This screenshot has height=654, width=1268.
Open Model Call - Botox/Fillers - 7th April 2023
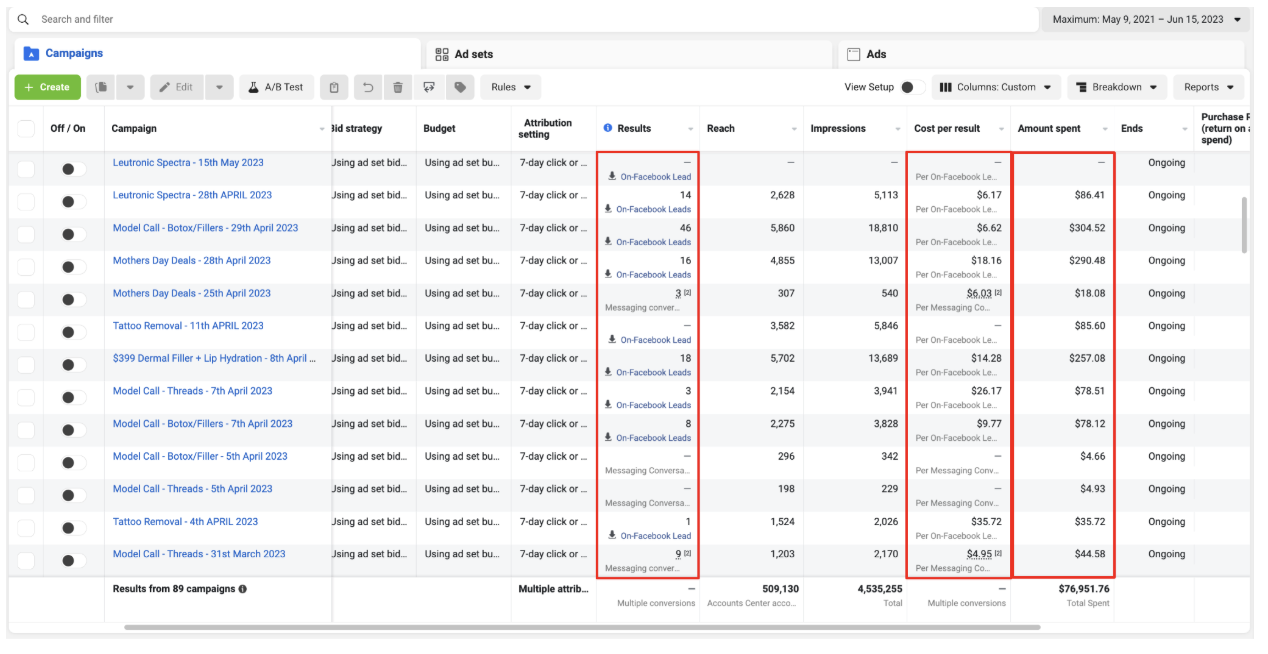tap(203, 424)
